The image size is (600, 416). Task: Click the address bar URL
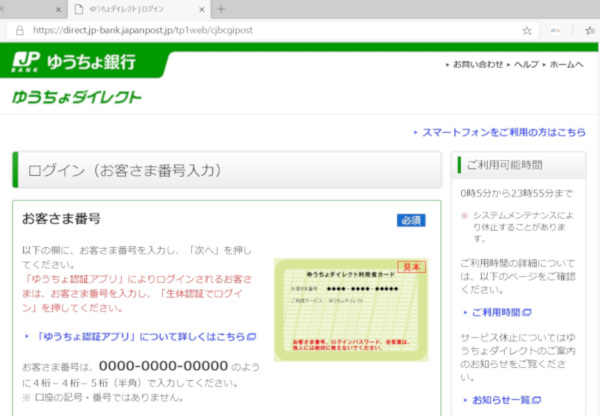pos(143,30)
